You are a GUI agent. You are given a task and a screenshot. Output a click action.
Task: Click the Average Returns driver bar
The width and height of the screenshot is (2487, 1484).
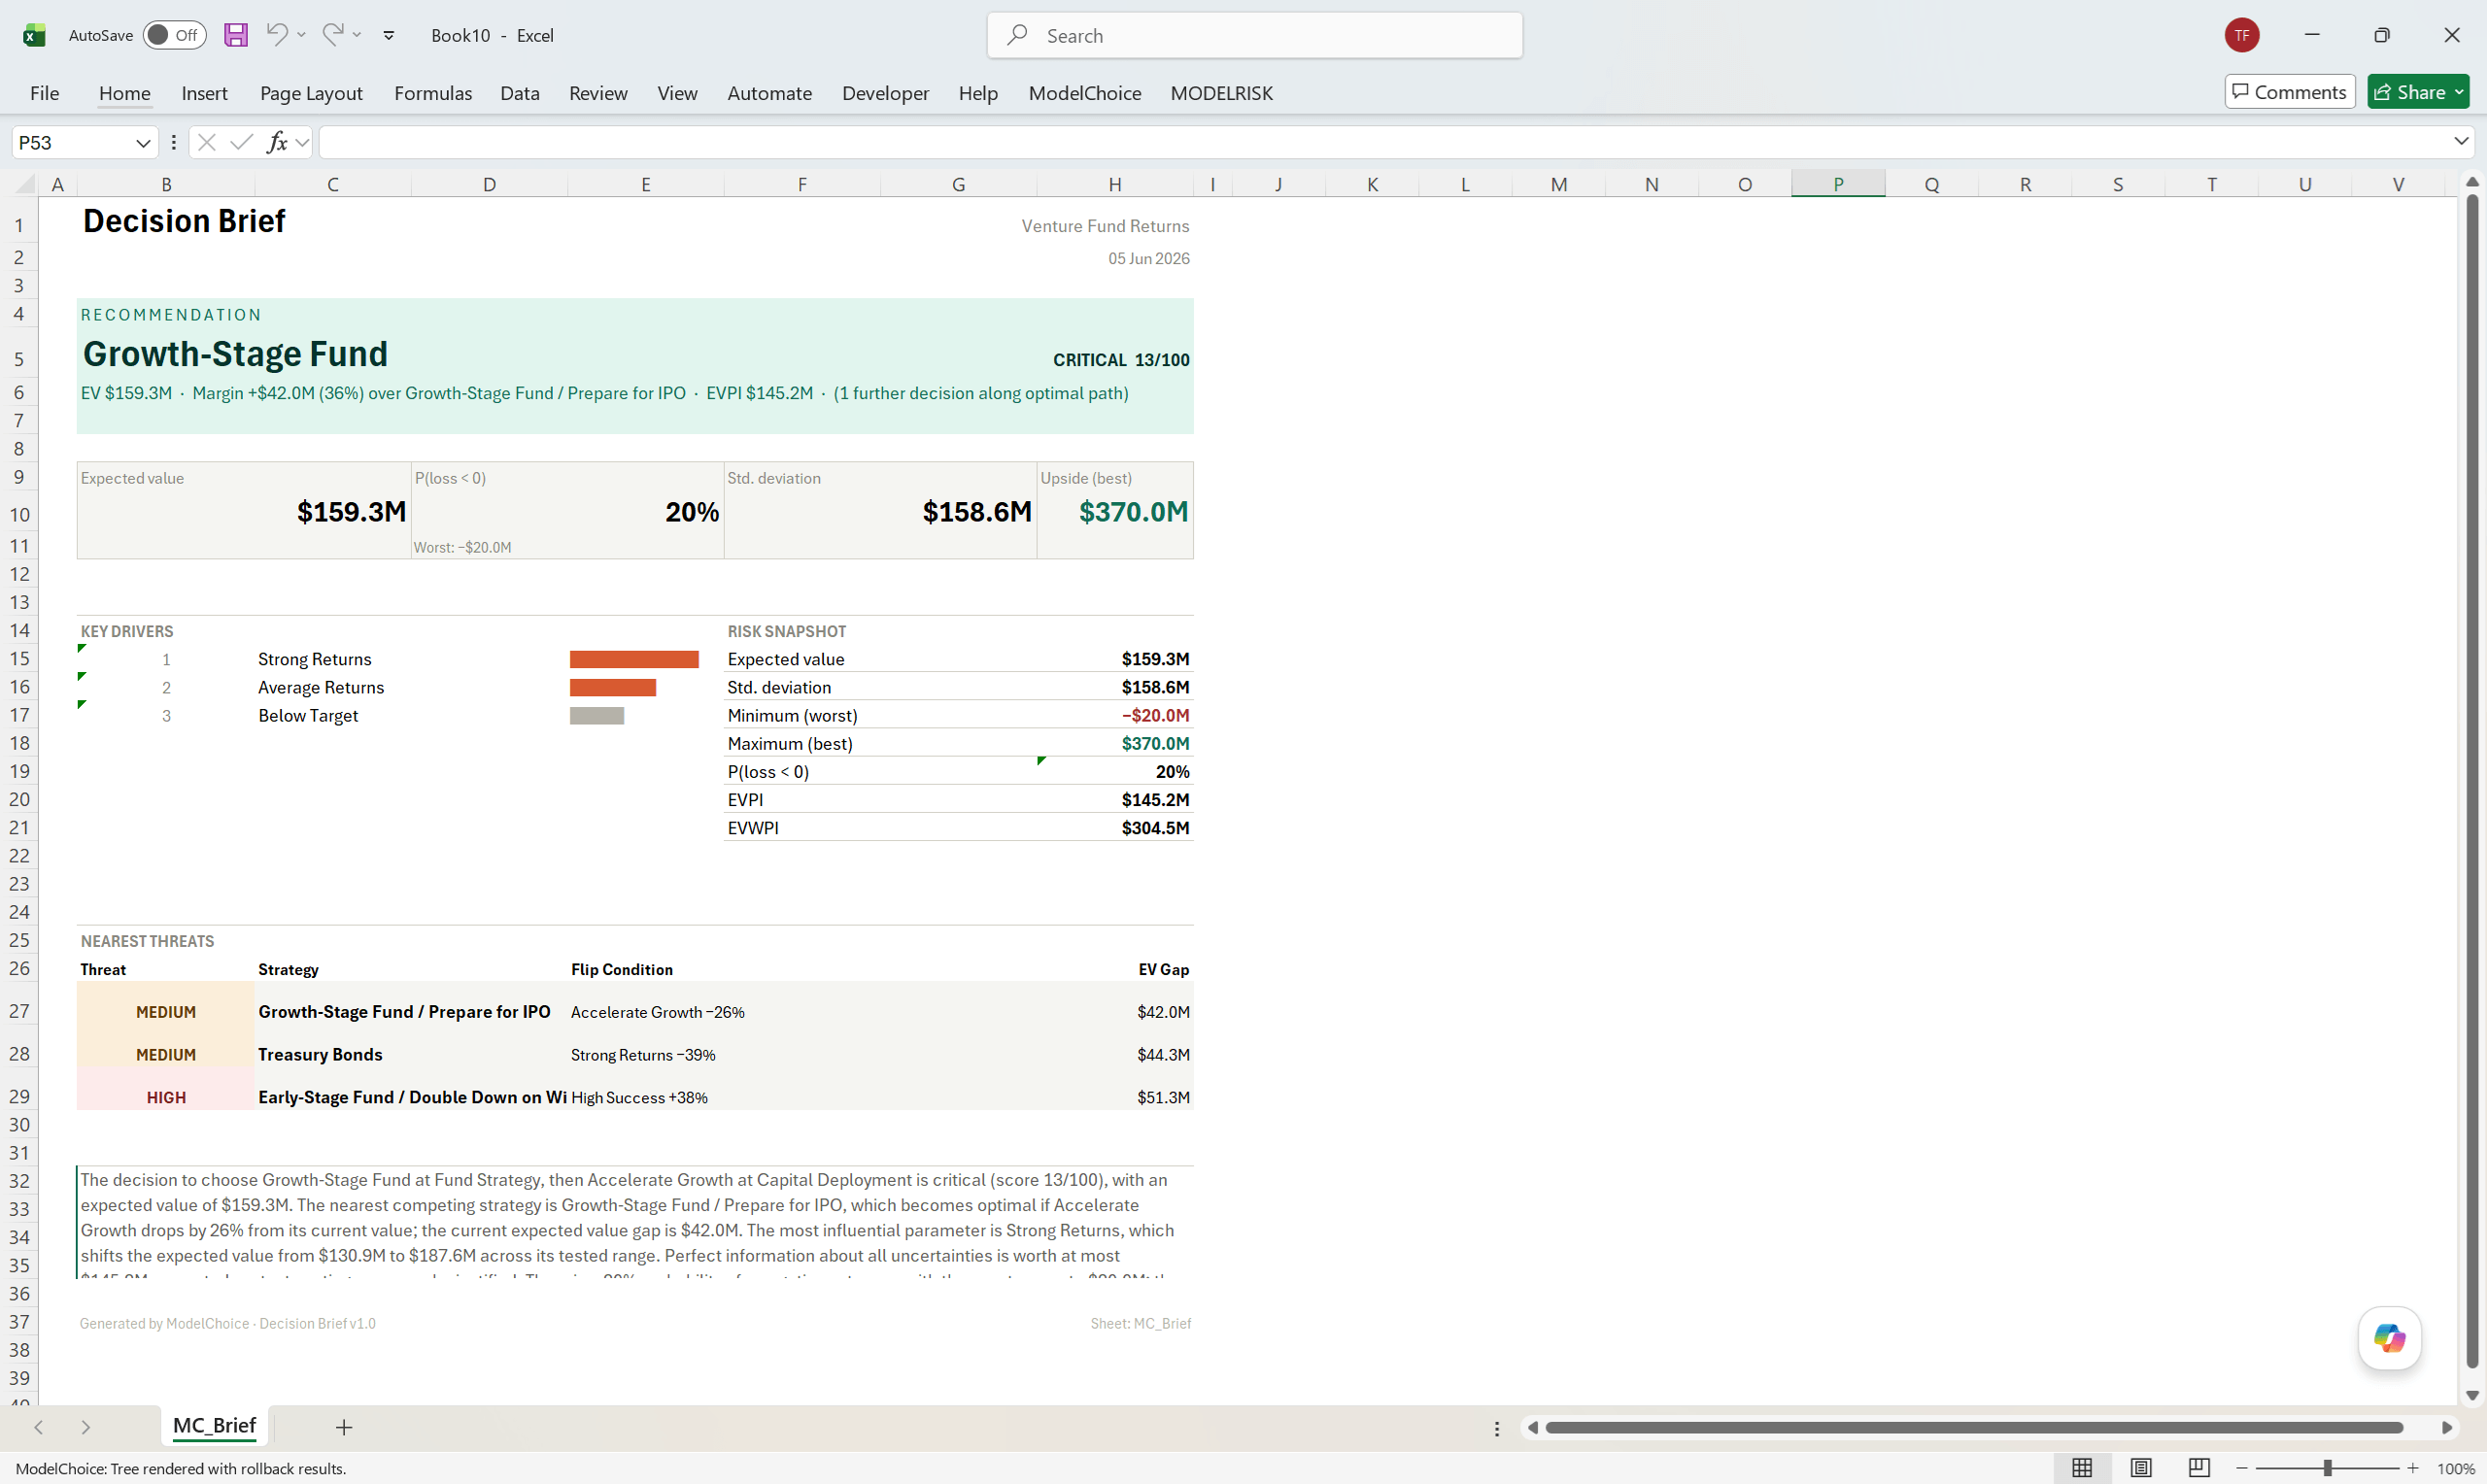click(613, 687)
